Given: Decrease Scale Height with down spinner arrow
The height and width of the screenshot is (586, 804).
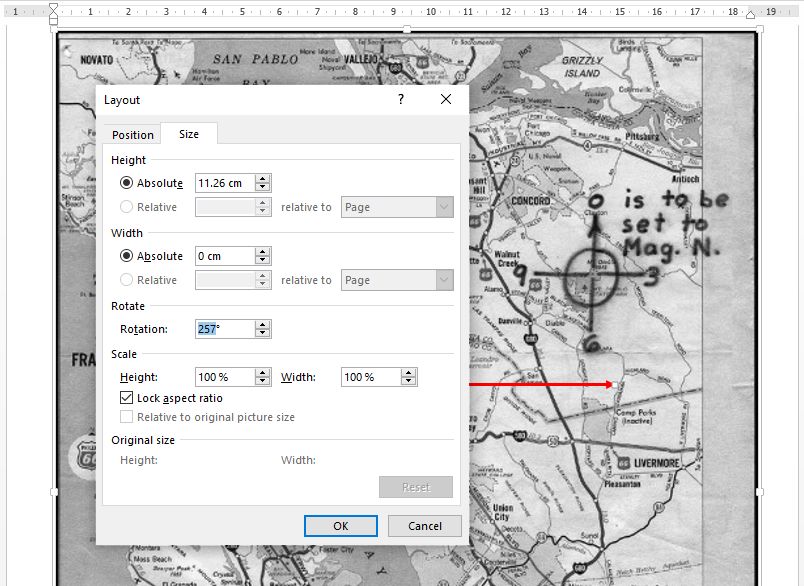Looking at the screenshot, I should point(262,382).
